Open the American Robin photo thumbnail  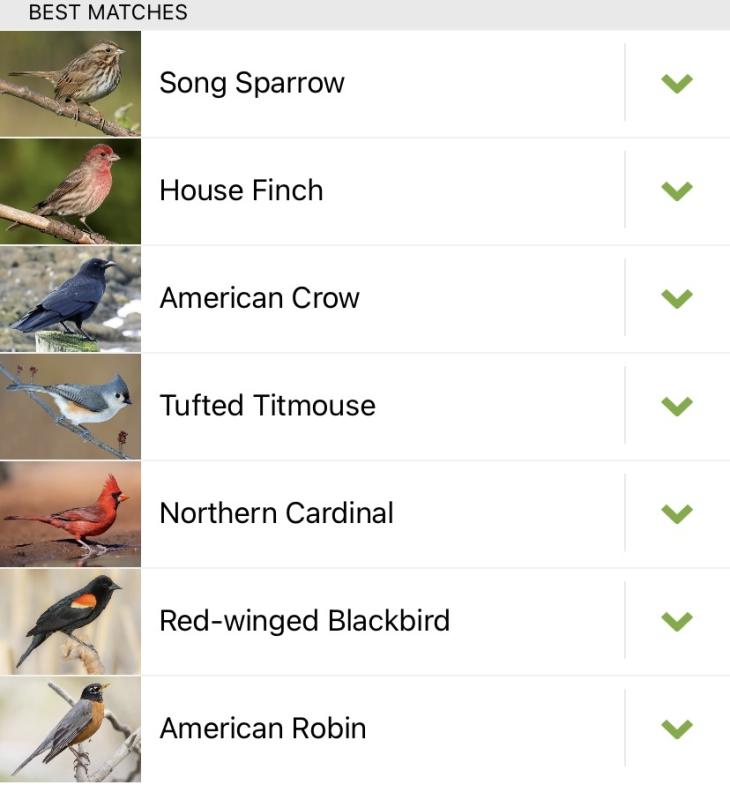(x=70, y=729)
